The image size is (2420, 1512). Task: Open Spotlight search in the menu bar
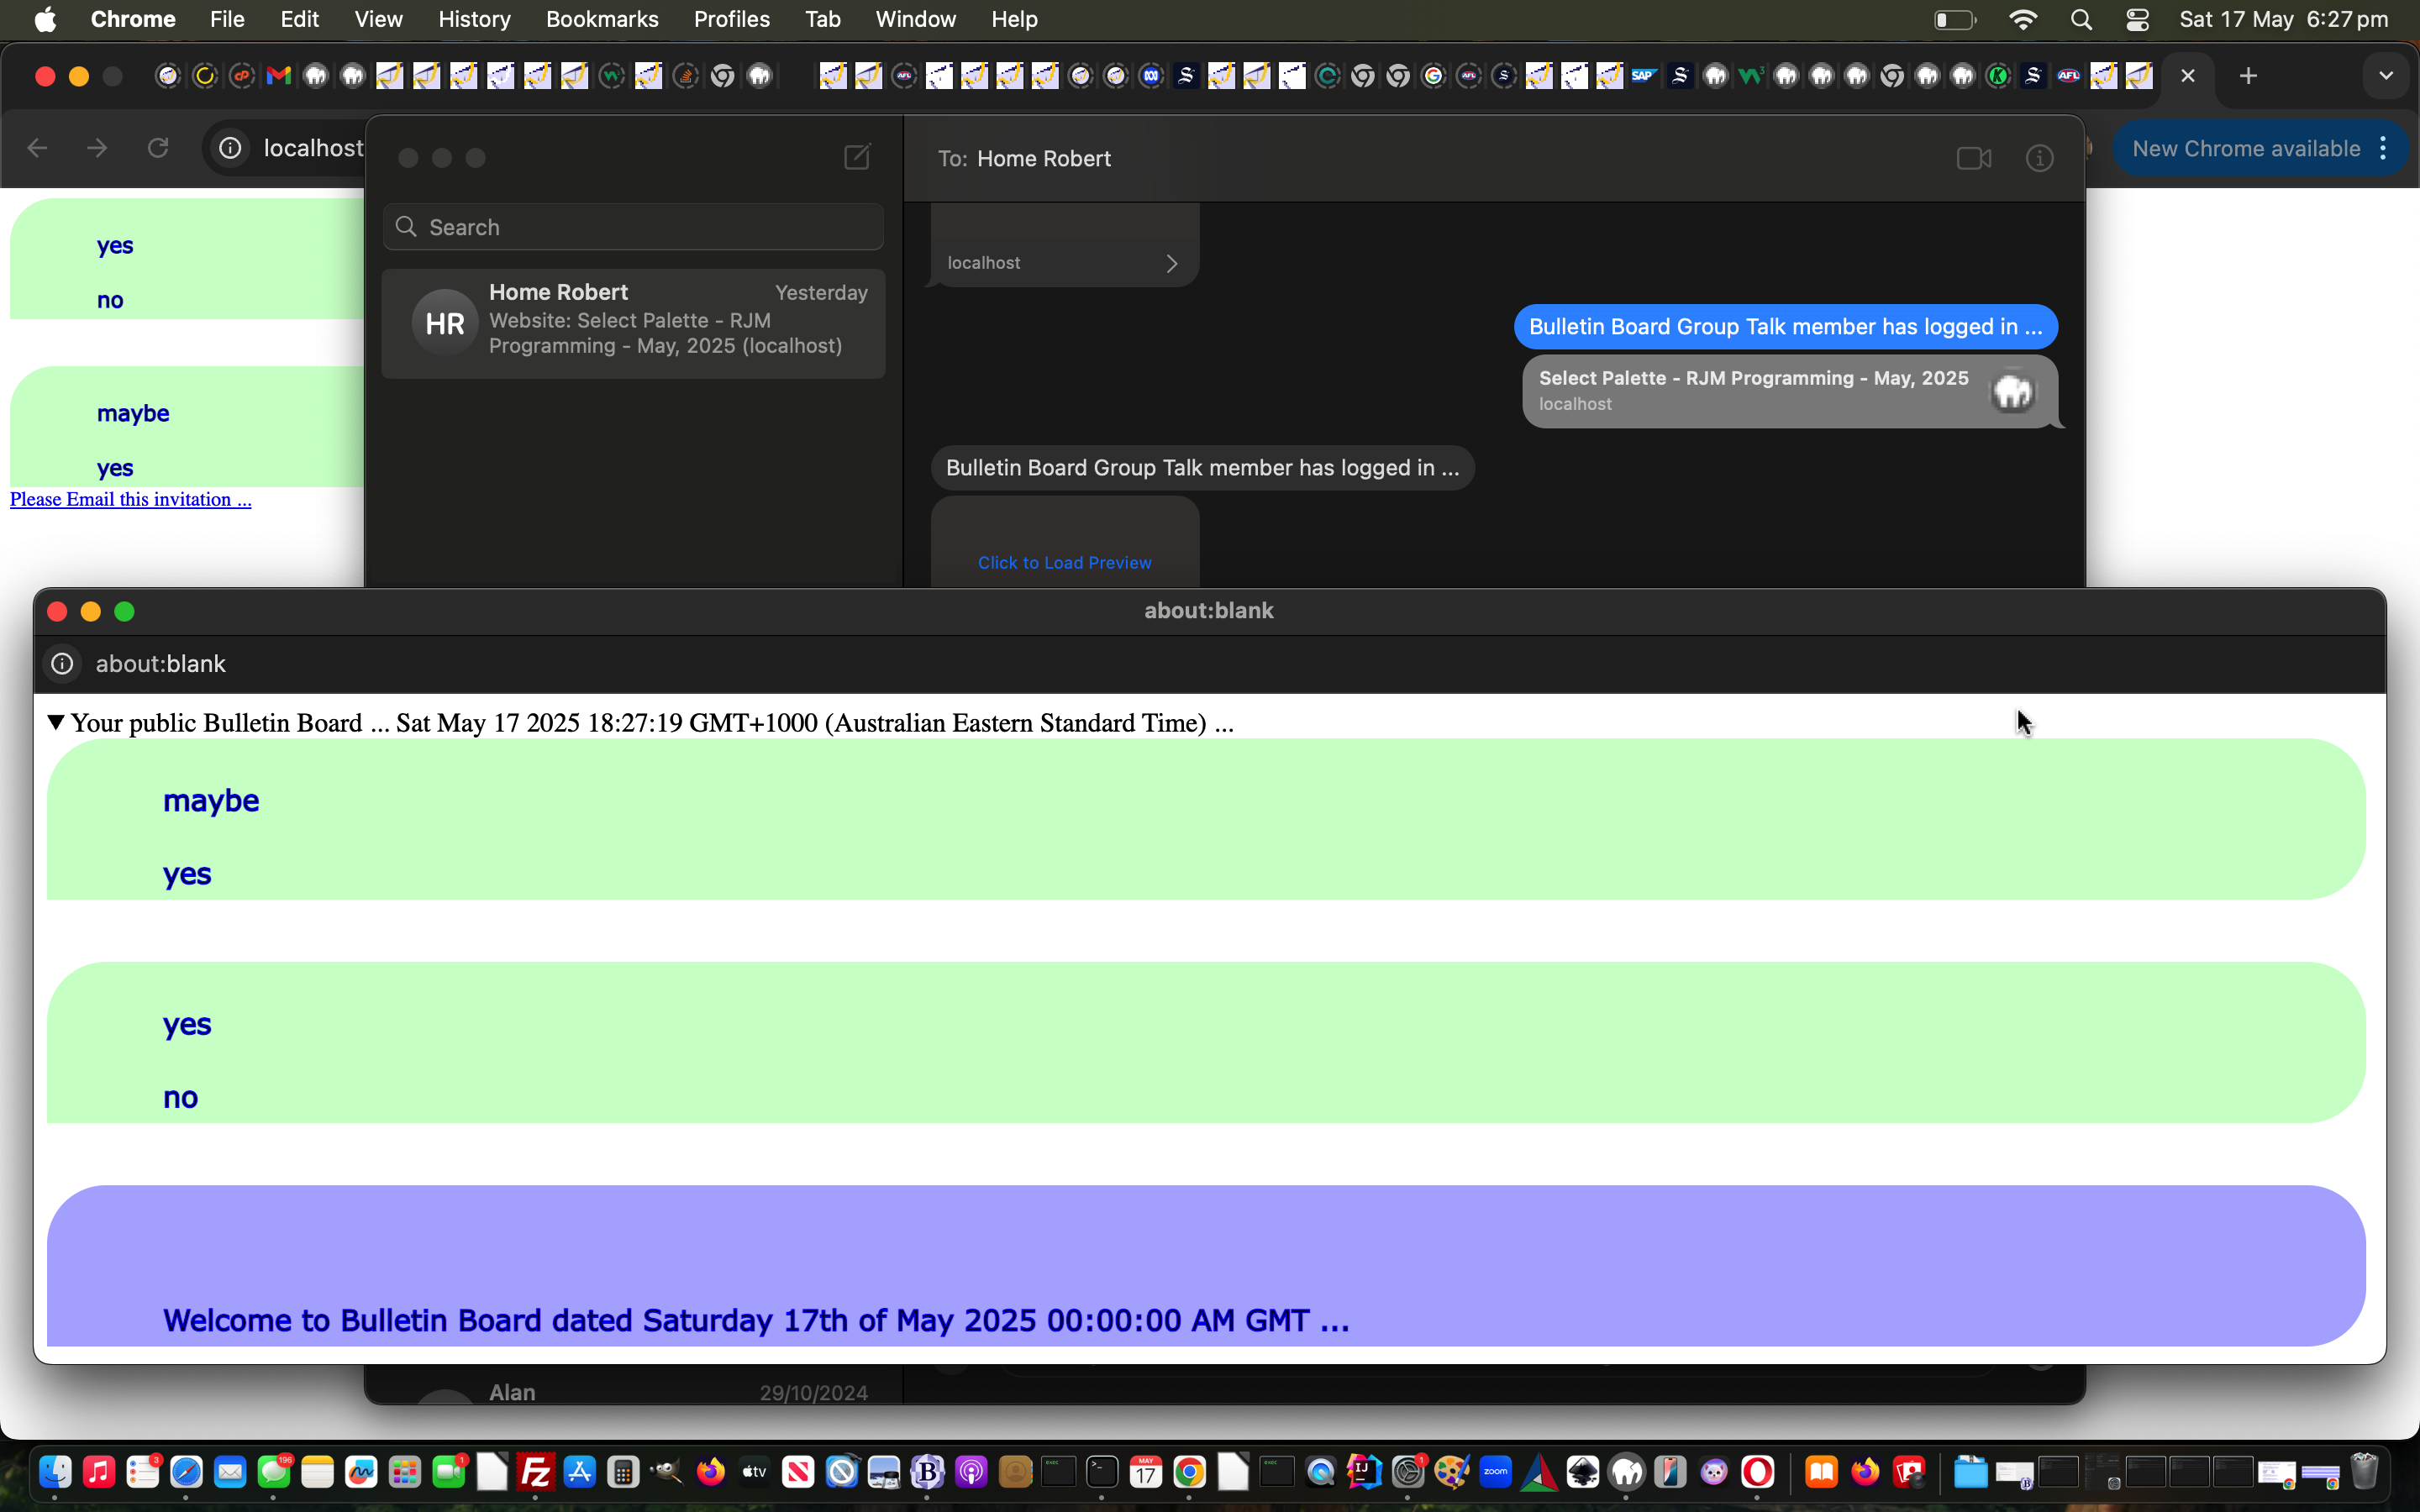(2081, 20)
